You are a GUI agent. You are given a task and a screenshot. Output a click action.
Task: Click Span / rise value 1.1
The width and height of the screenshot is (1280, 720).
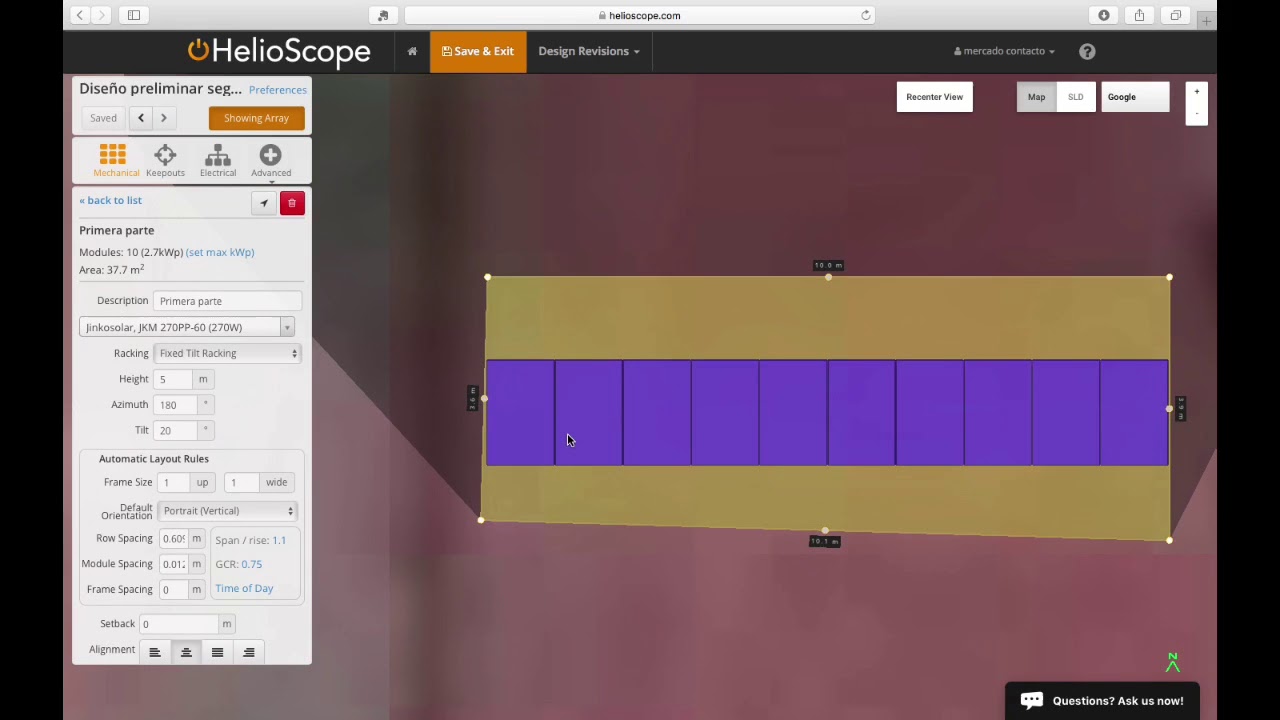279,540
